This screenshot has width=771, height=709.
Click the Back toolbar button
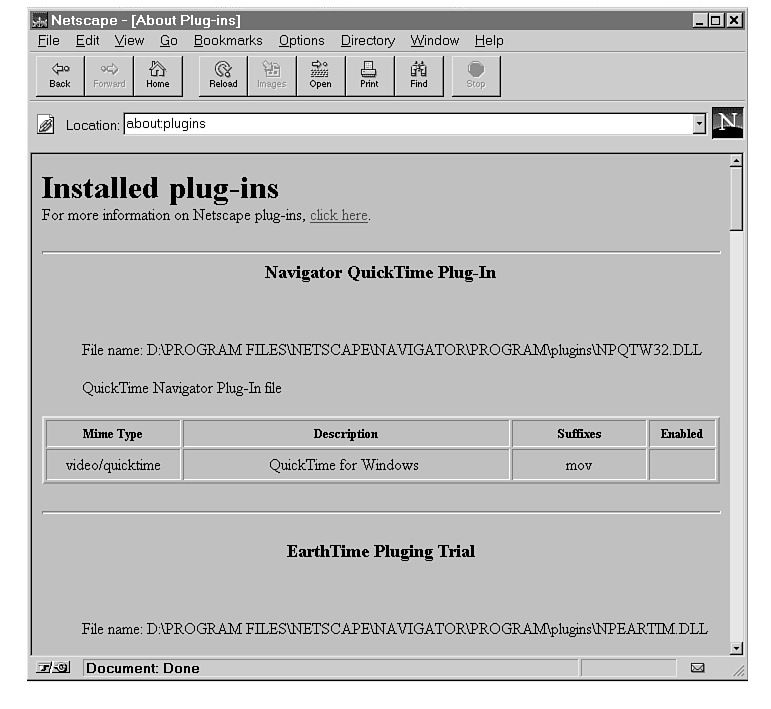click(x=60, y=75)
